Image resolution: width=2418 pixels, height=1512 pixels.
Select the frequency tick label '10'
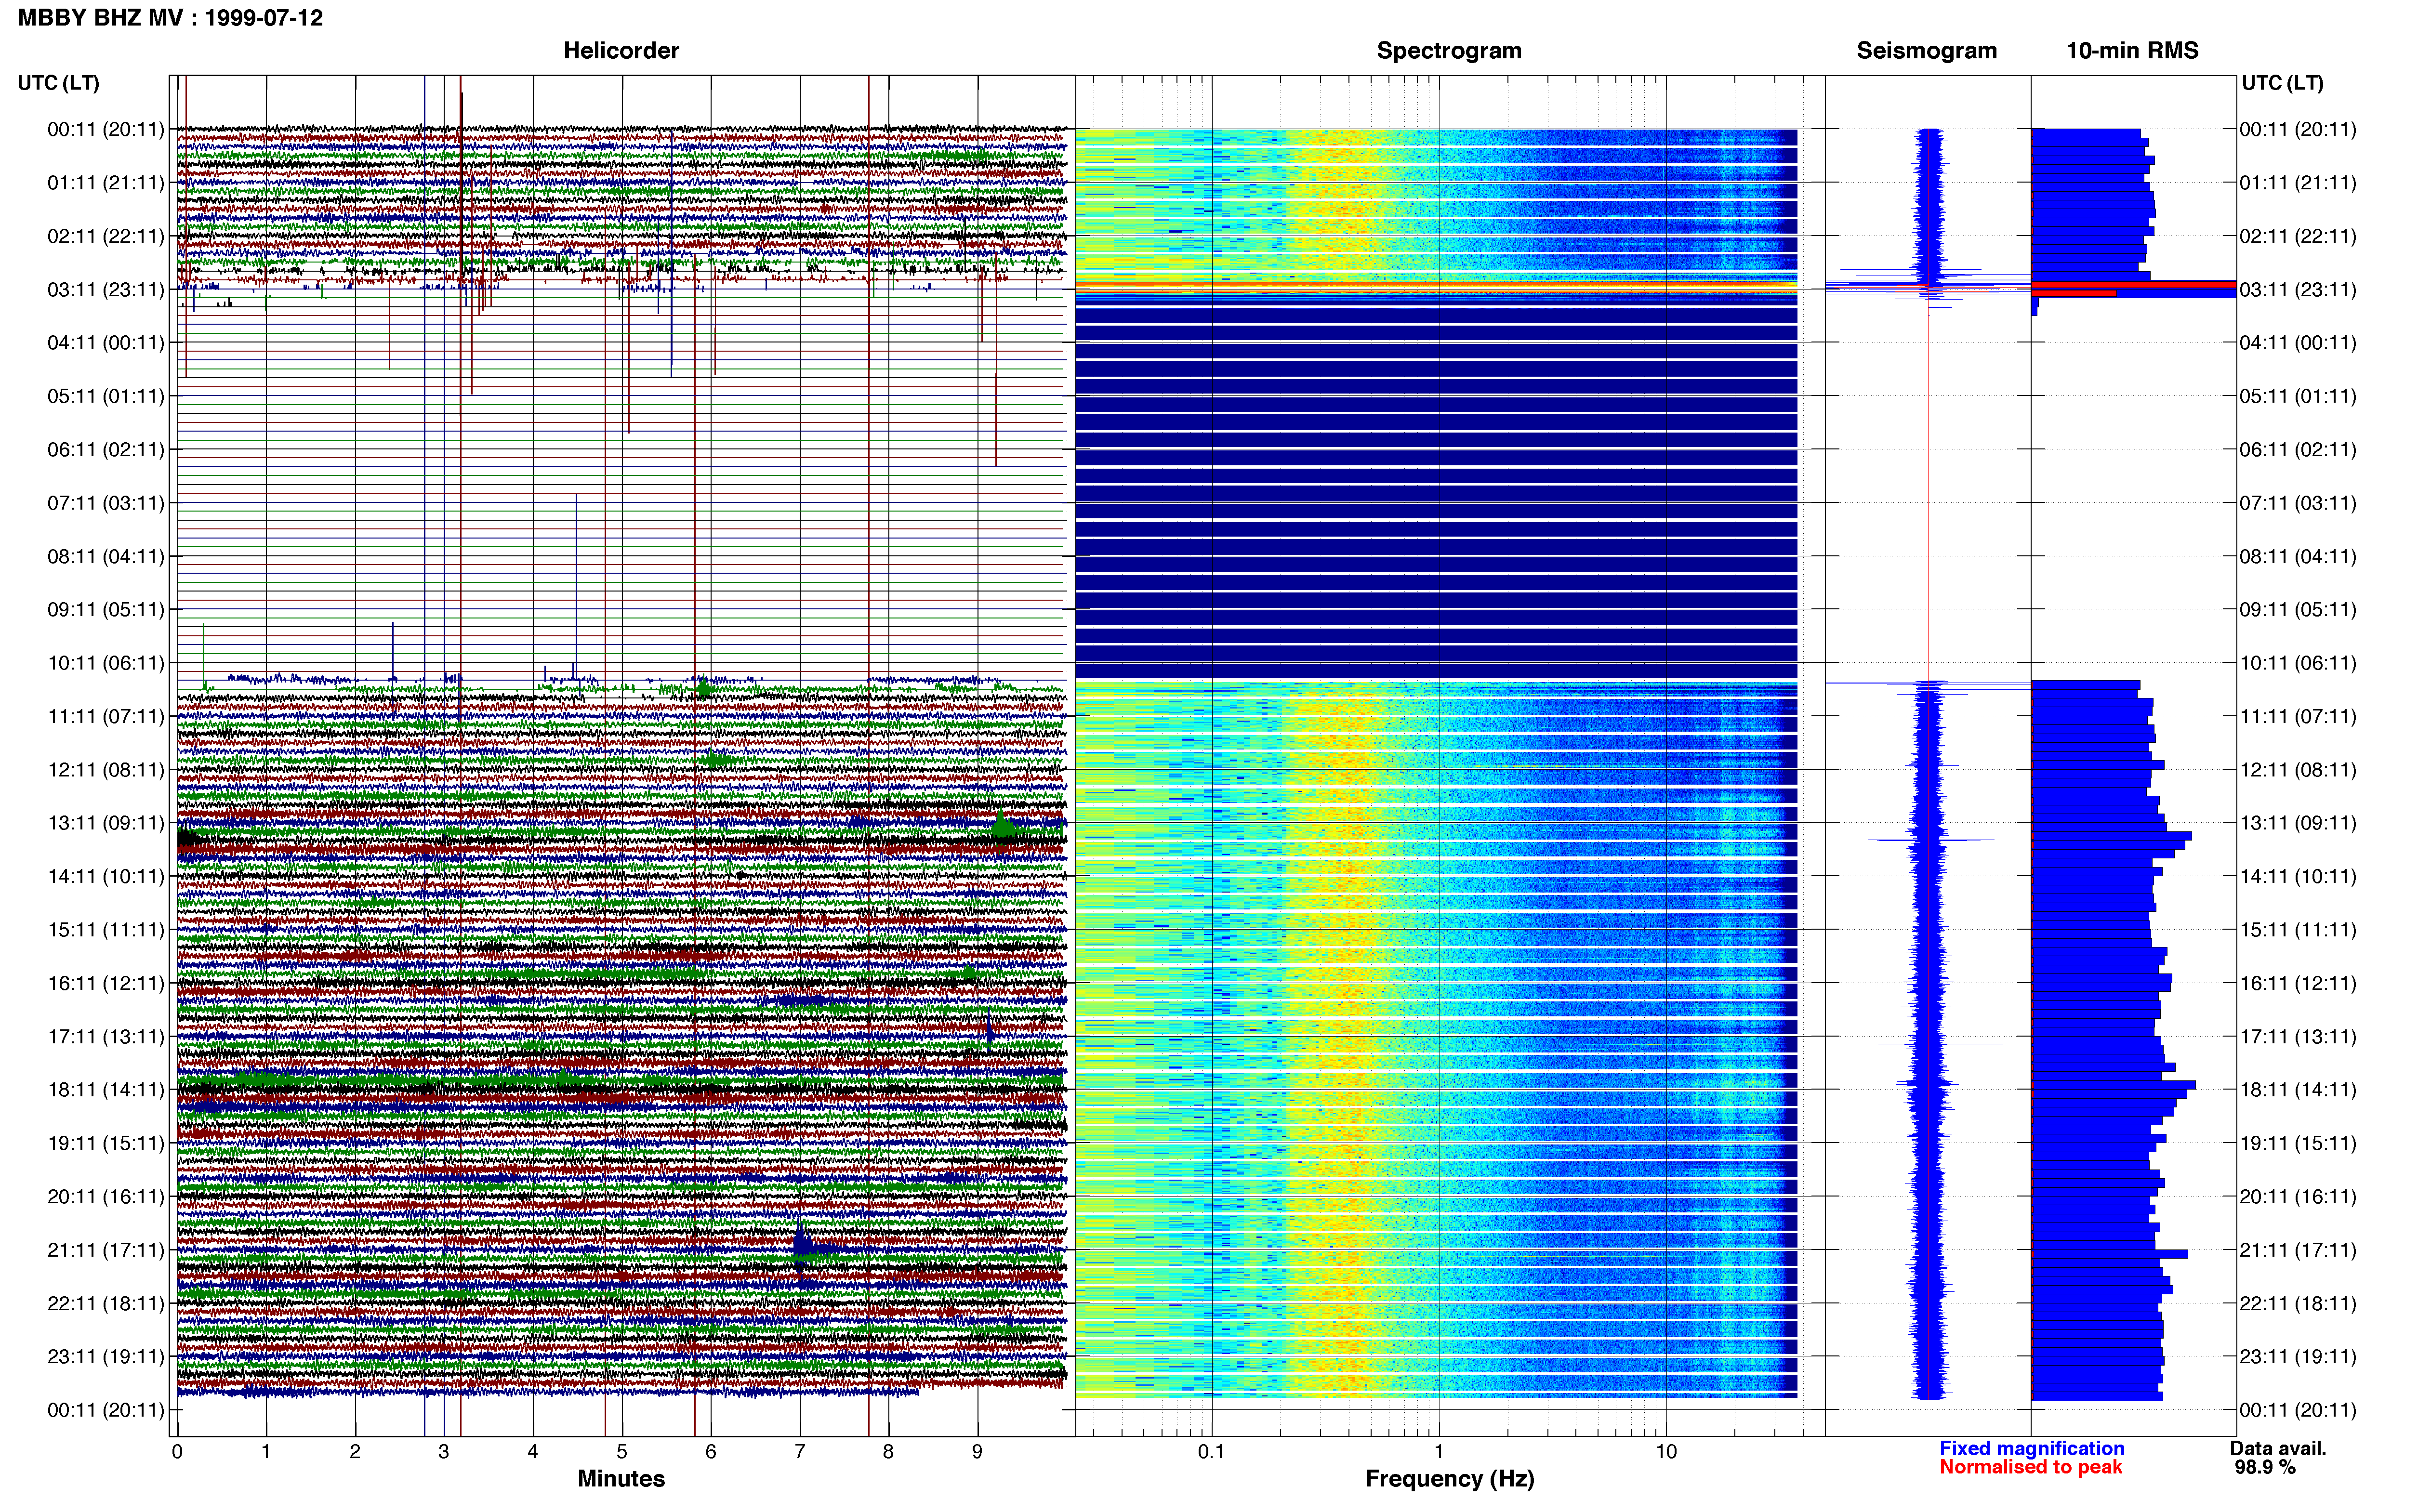pos(1666,1452)
